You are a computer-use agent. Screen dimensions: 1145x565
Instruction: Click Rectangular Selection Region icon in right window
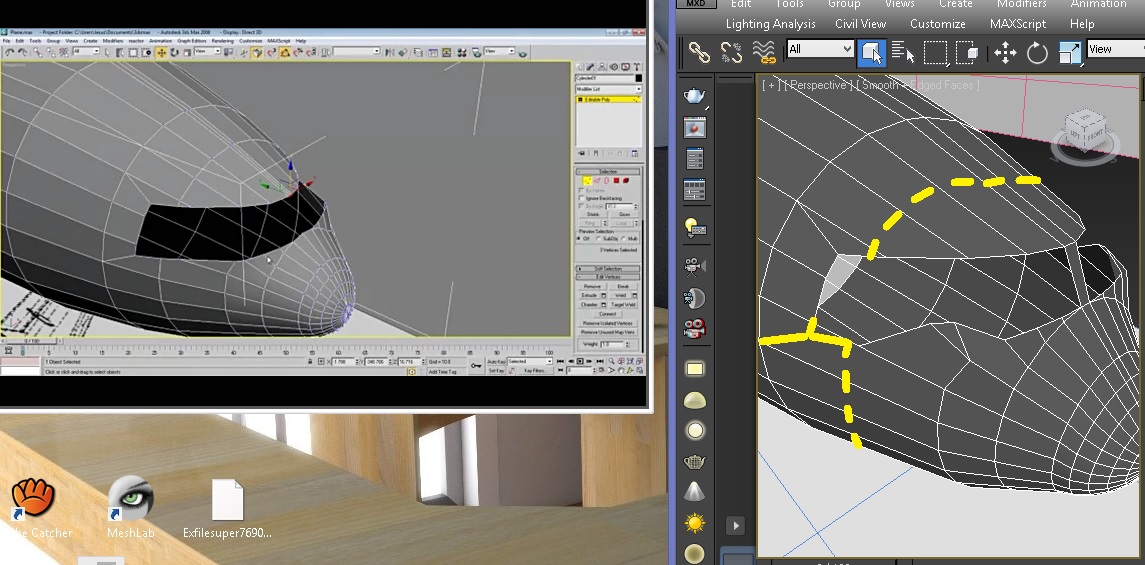coord(935,53)
